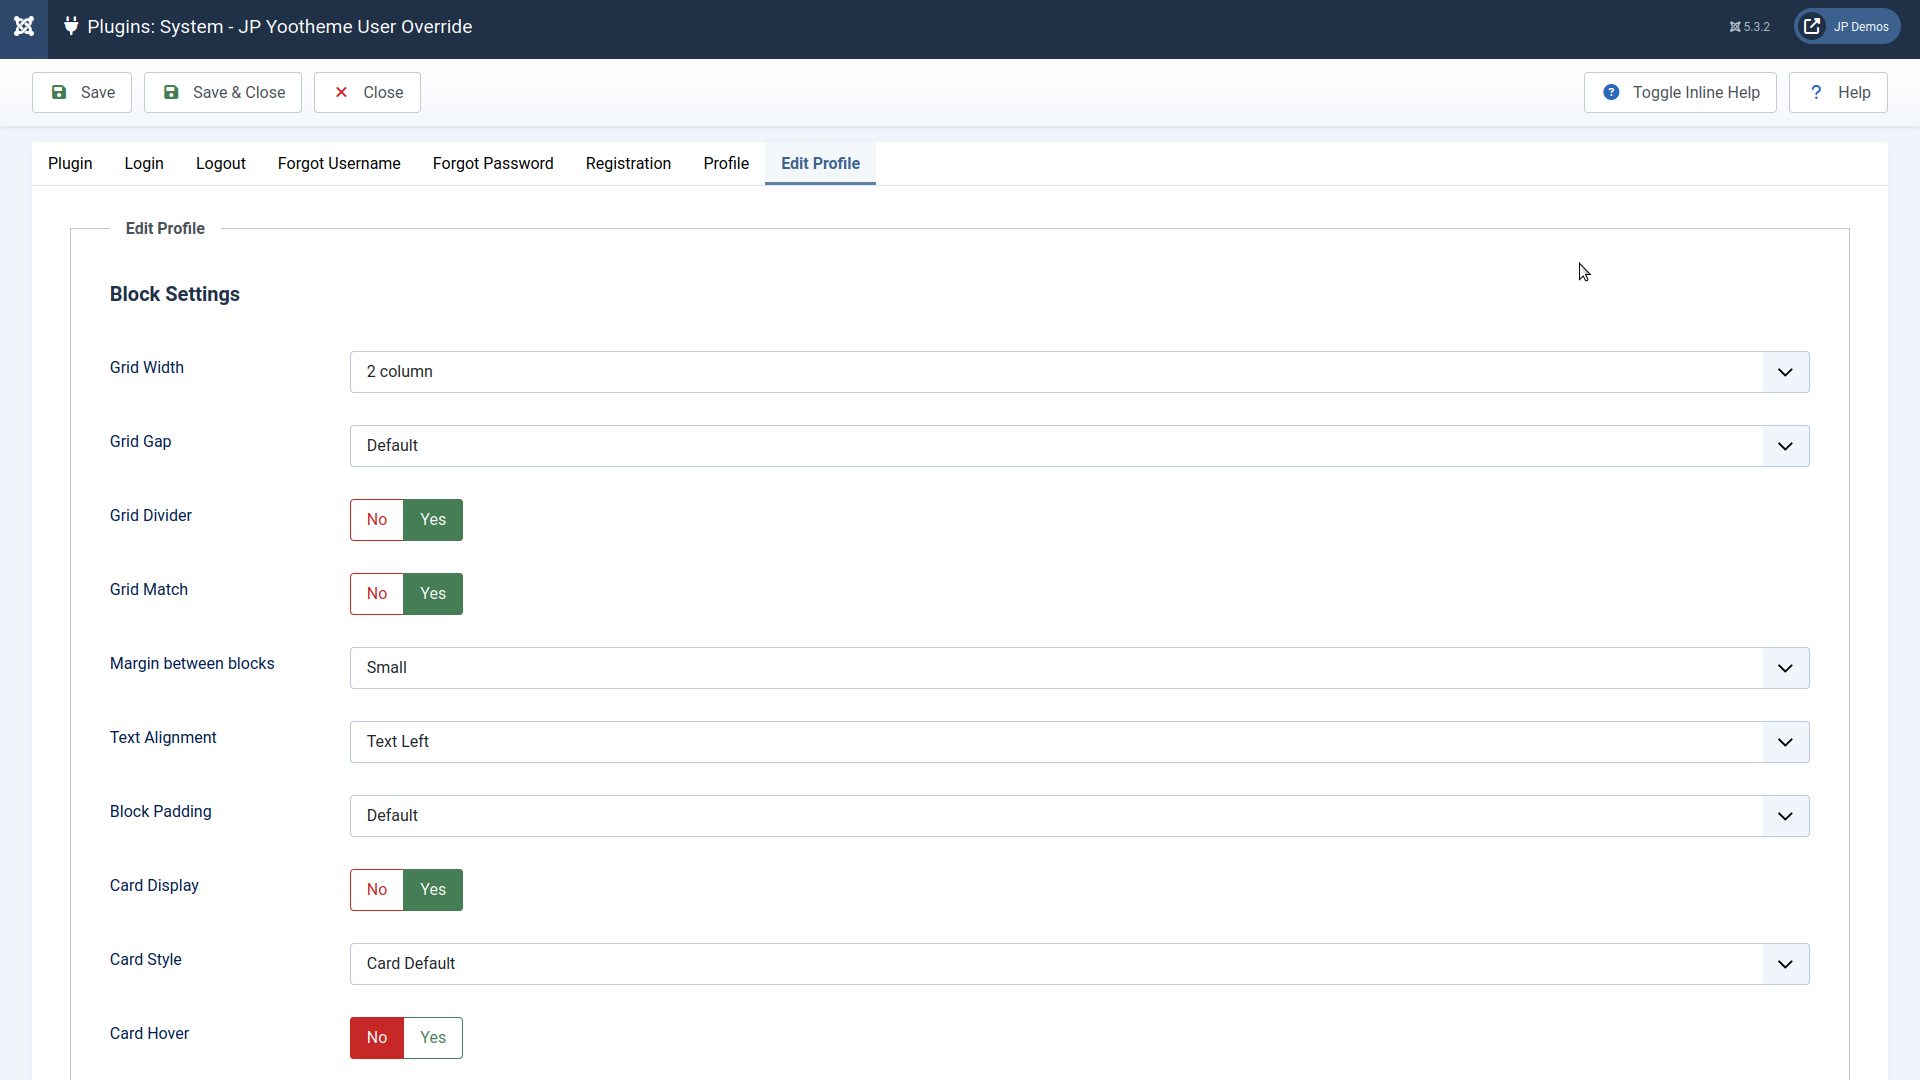Click the Joomla logo icon
This screenshot has width=1920, height=1080.
tap(24, 27)
